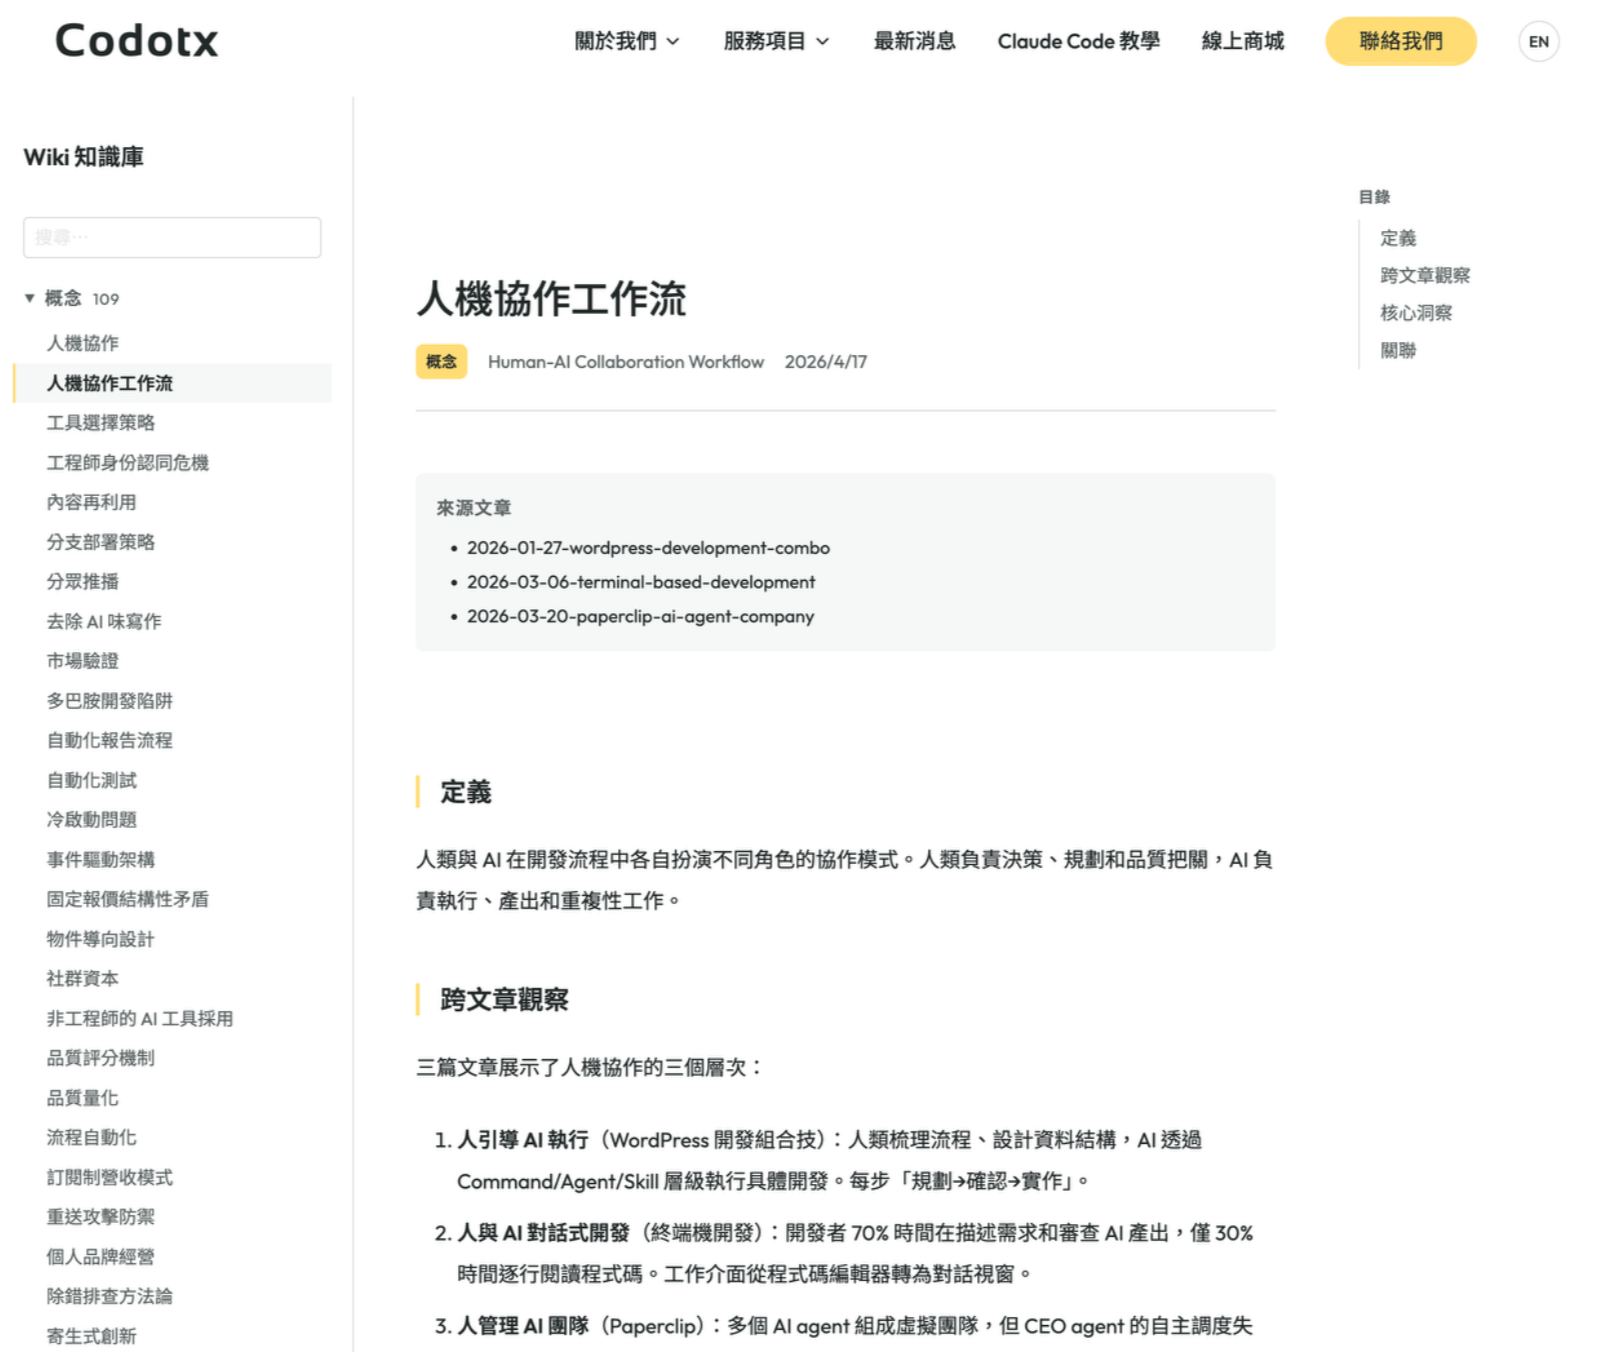Jump to 定義 in table of contents
The width and height of the screenshot is (1616, 1352).
click(1398, 238)
